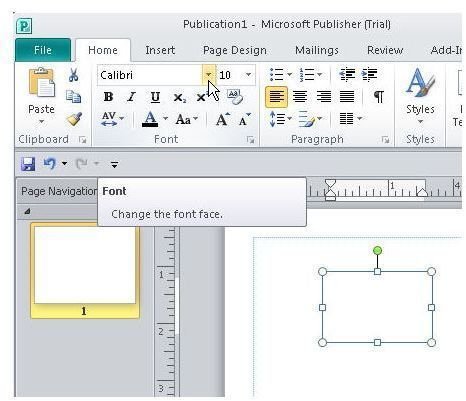This screenshot has width=466, height=401.
Task: Open the font face dropdown arrow
Action: (x=209, y=75)
